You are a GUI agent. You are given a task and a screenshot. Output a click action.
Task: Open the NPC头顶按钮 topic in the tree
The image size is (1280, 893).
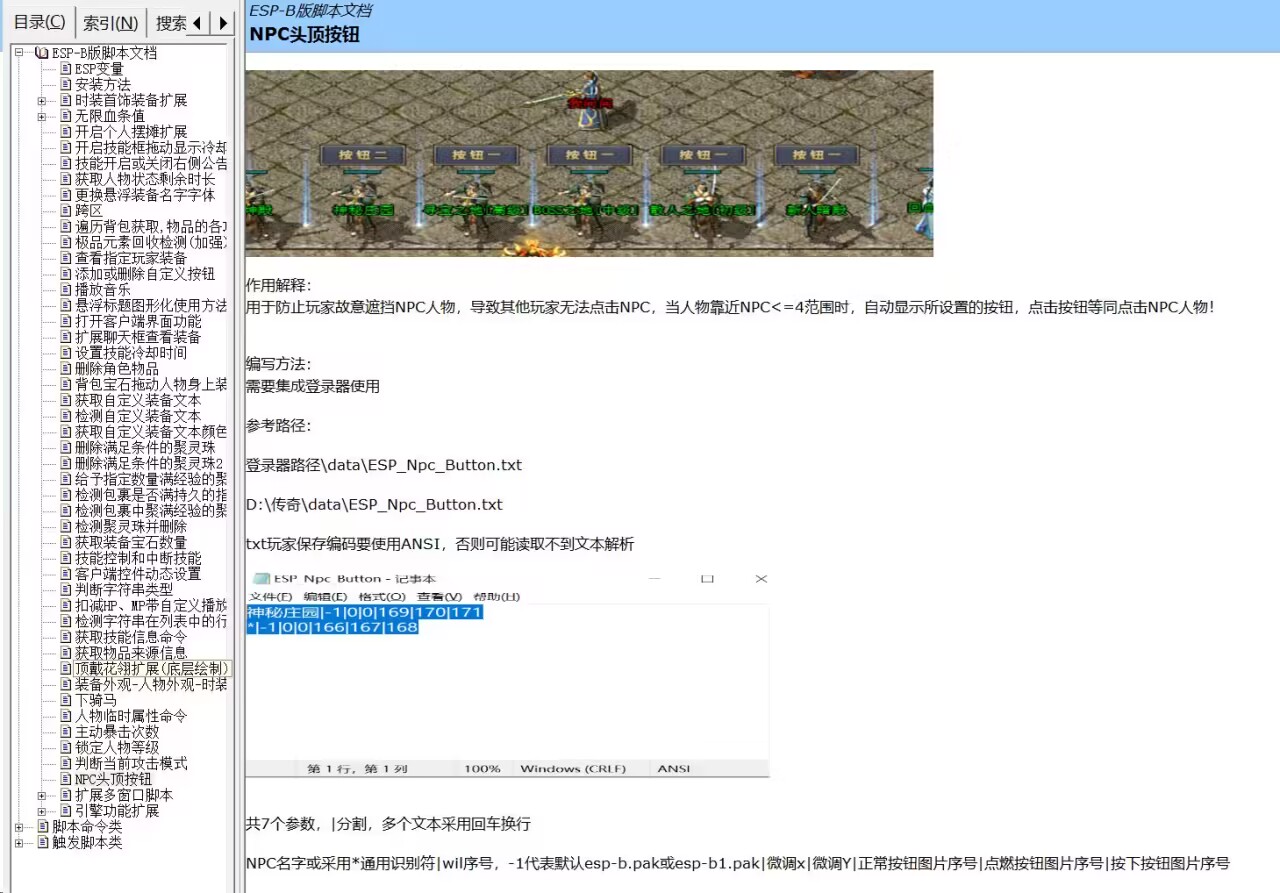point(113,779)
